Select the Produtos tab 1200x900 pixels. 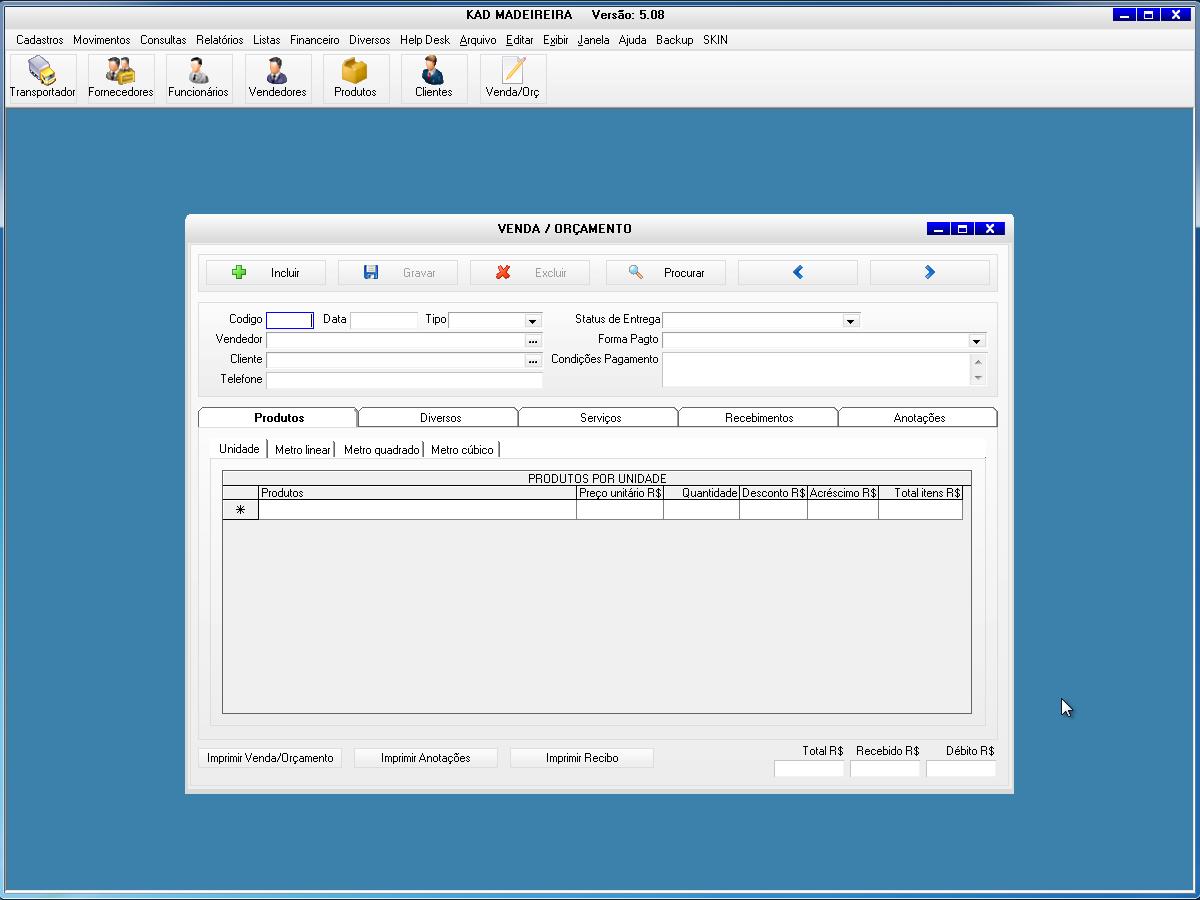279,418
